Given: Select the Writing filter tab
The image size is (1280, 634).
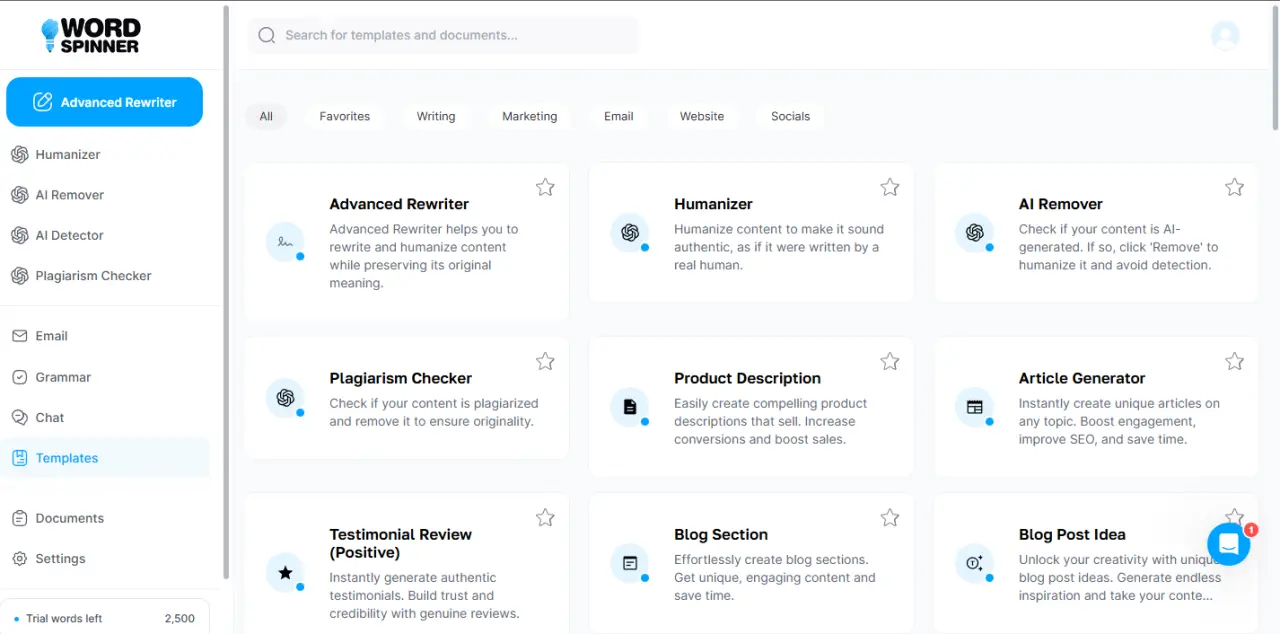Looking at the screenshot, I should (436, 116).
